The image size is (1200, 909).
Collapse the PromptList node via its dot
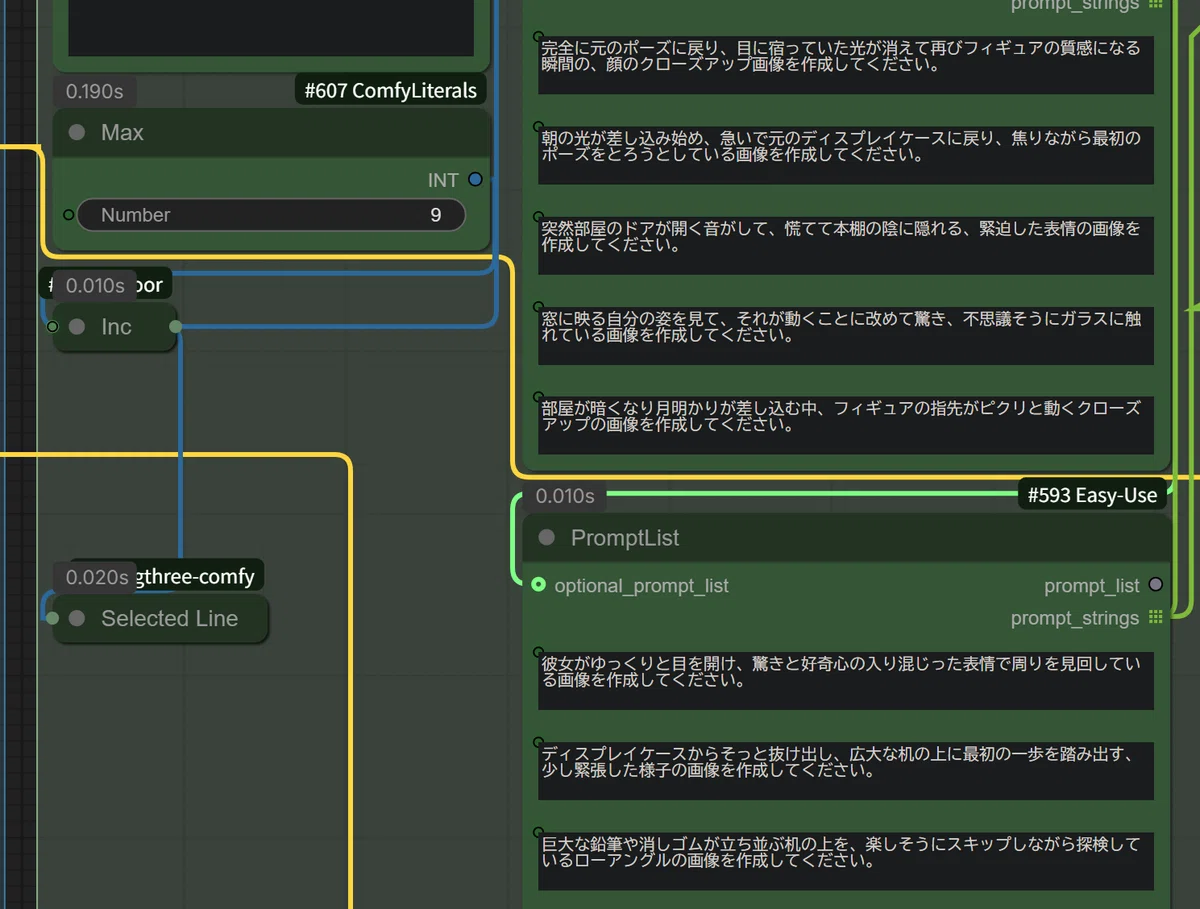tap(546, 538)
